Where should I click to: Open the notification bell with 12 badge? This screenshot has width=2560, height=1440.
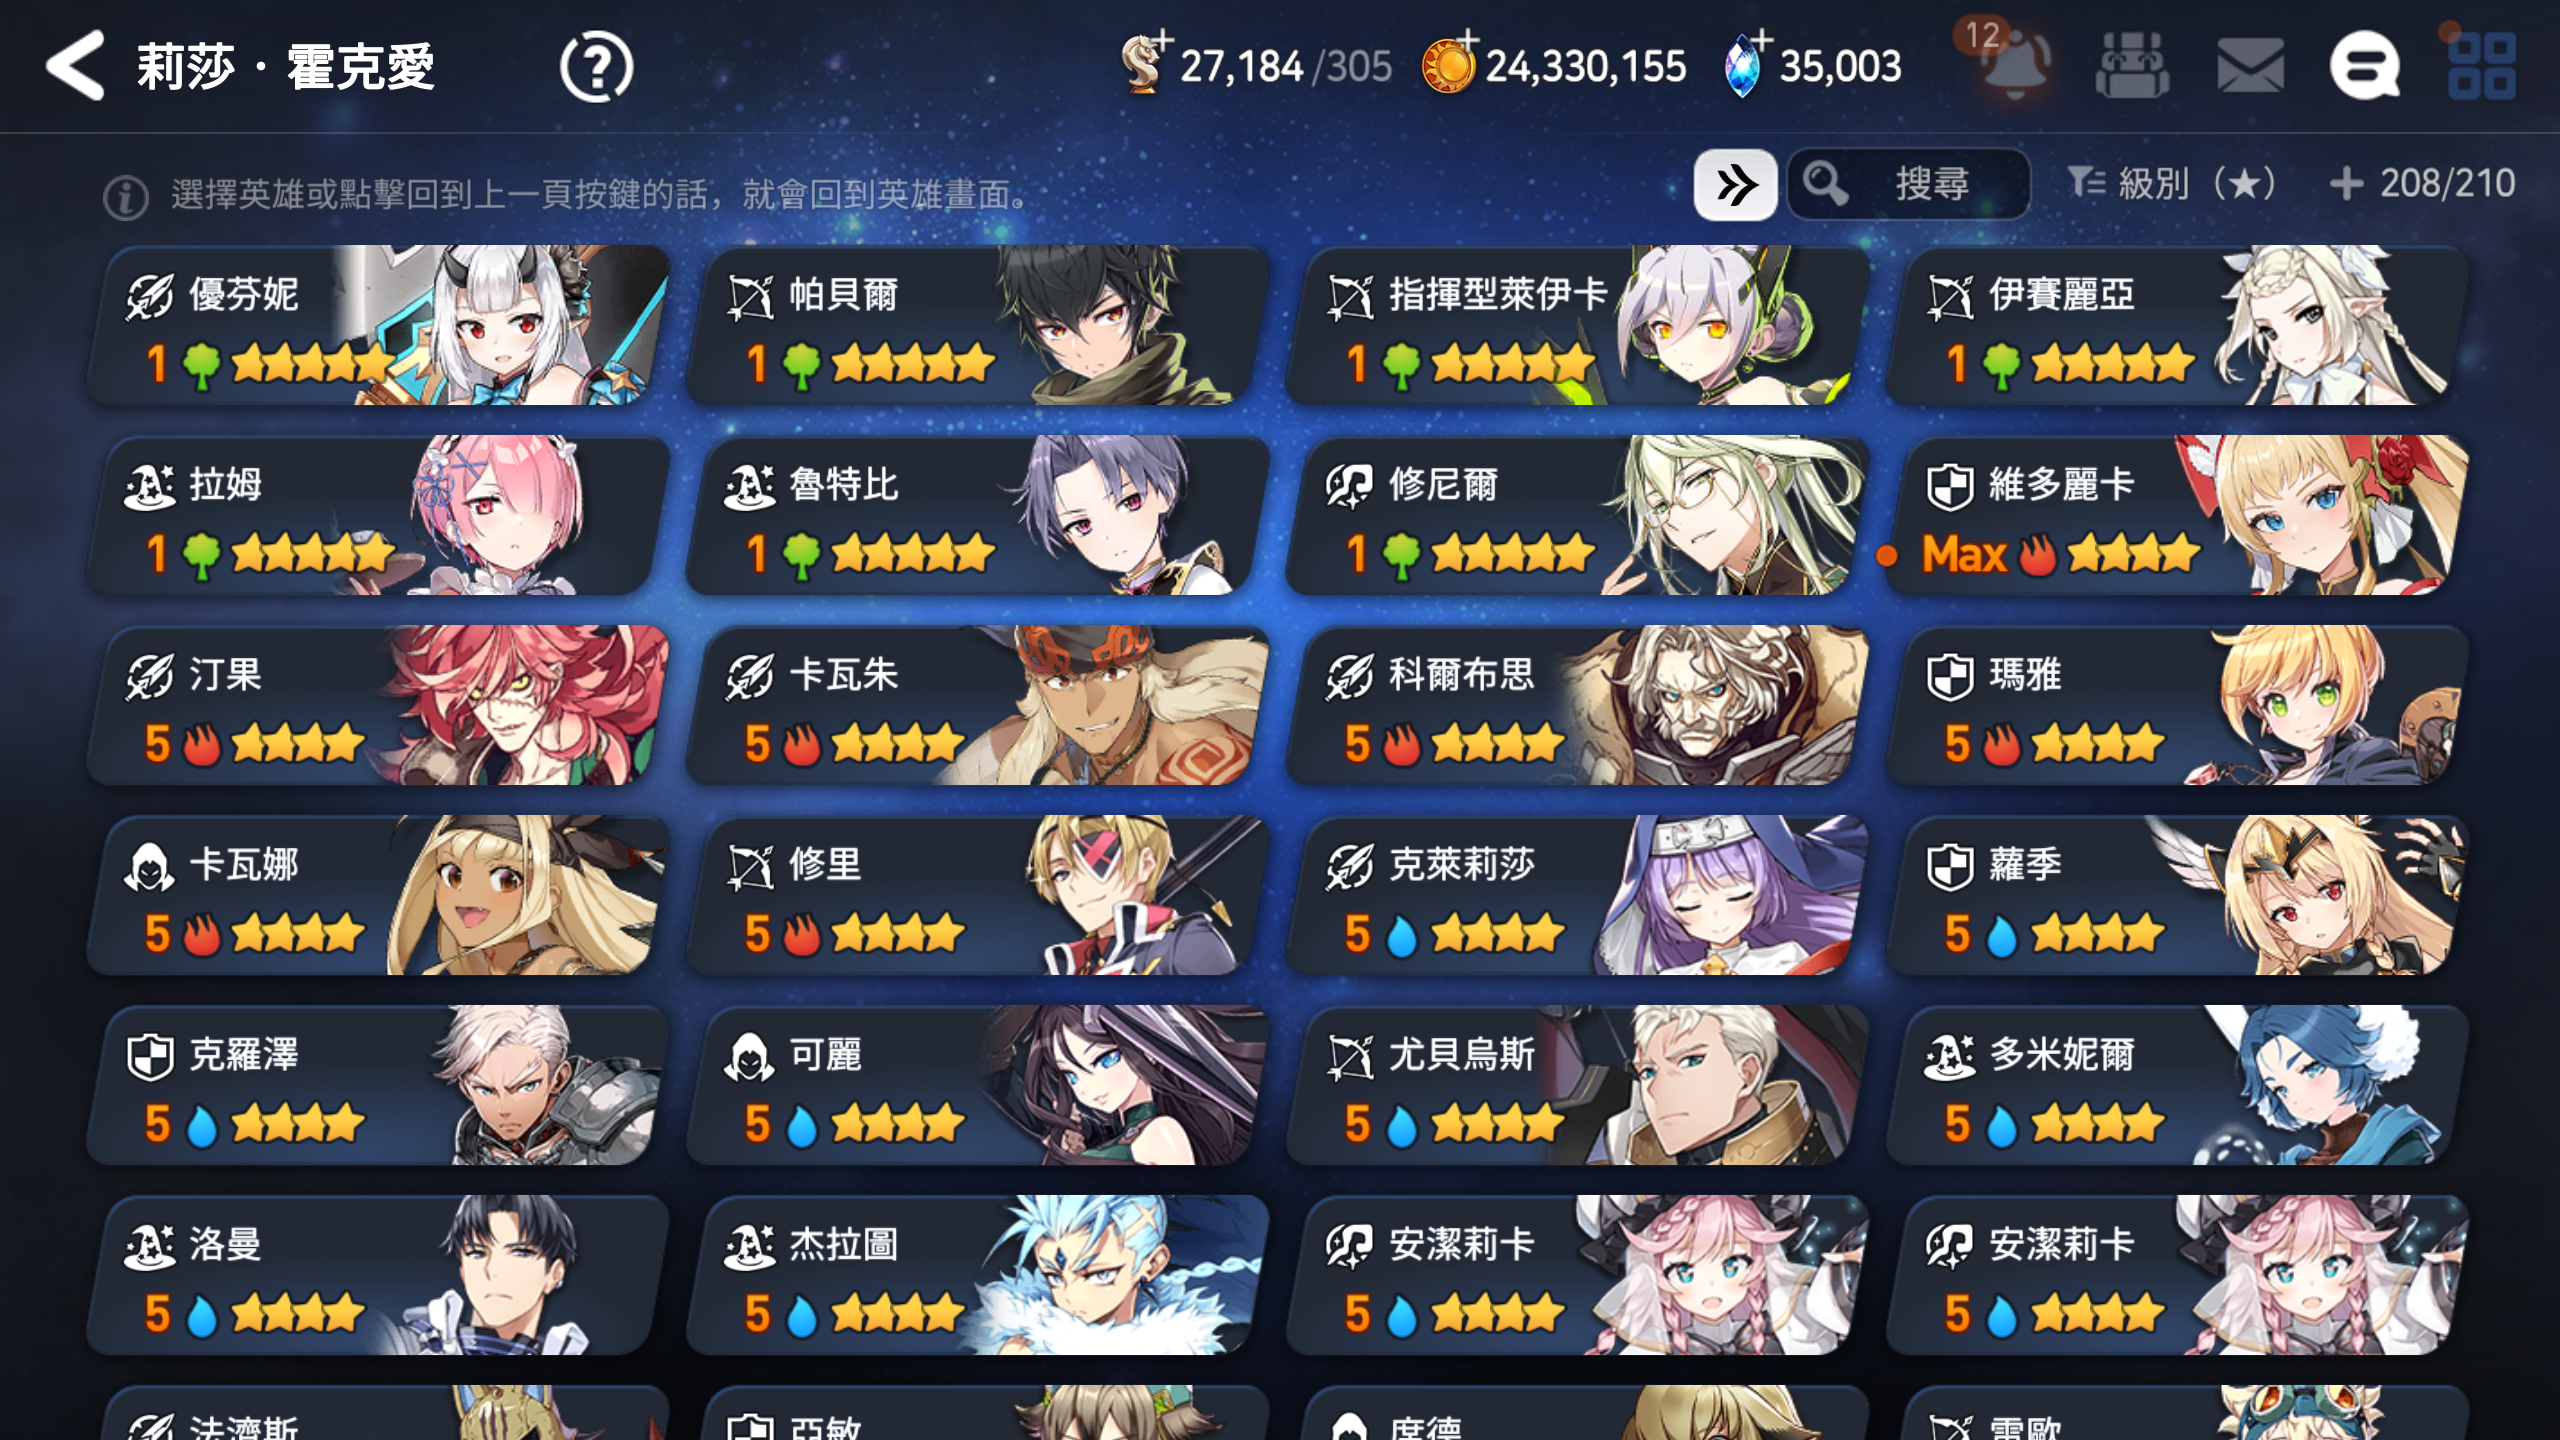2012,62
